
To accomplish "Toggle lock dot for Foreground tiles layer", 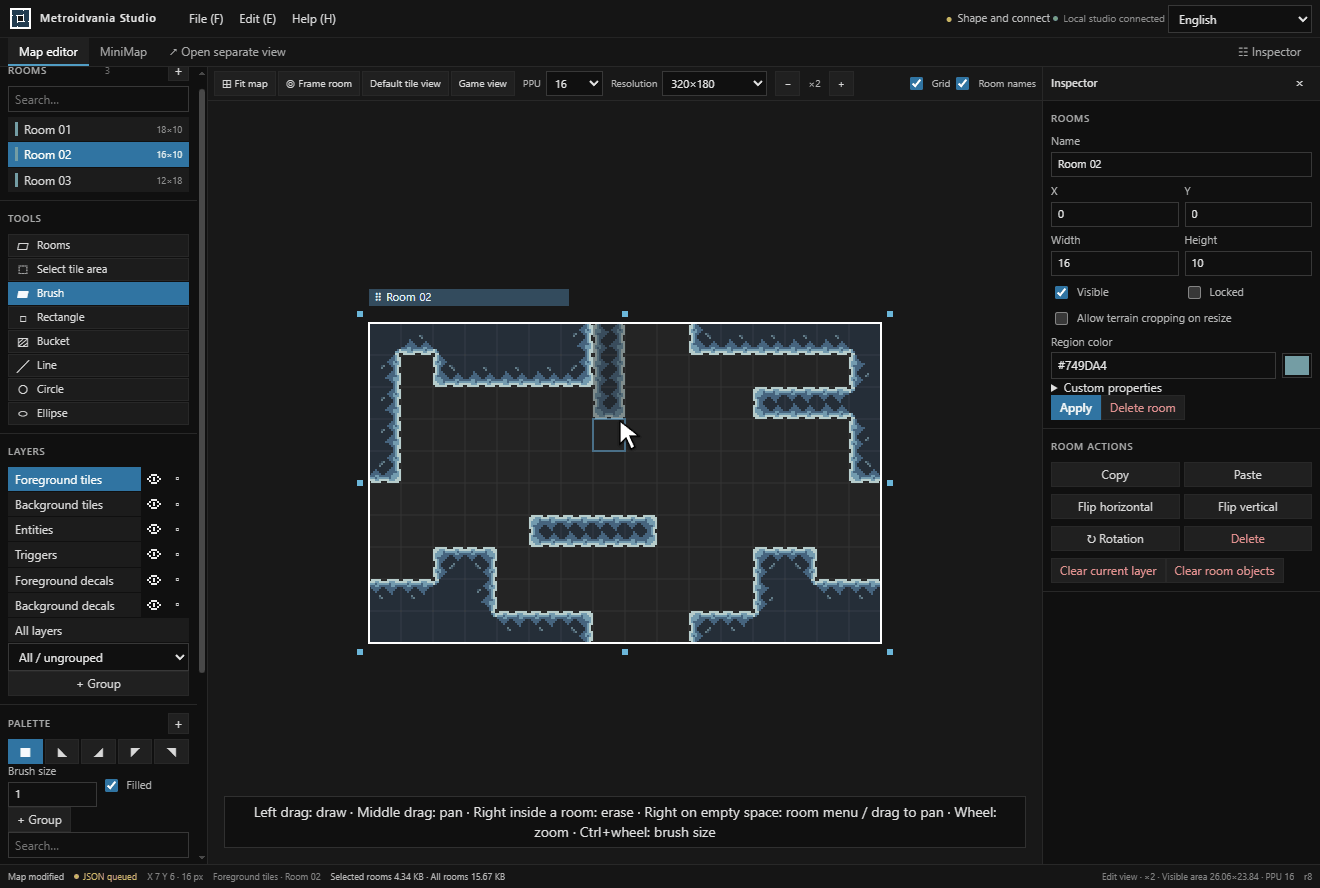I will [177, 479].
